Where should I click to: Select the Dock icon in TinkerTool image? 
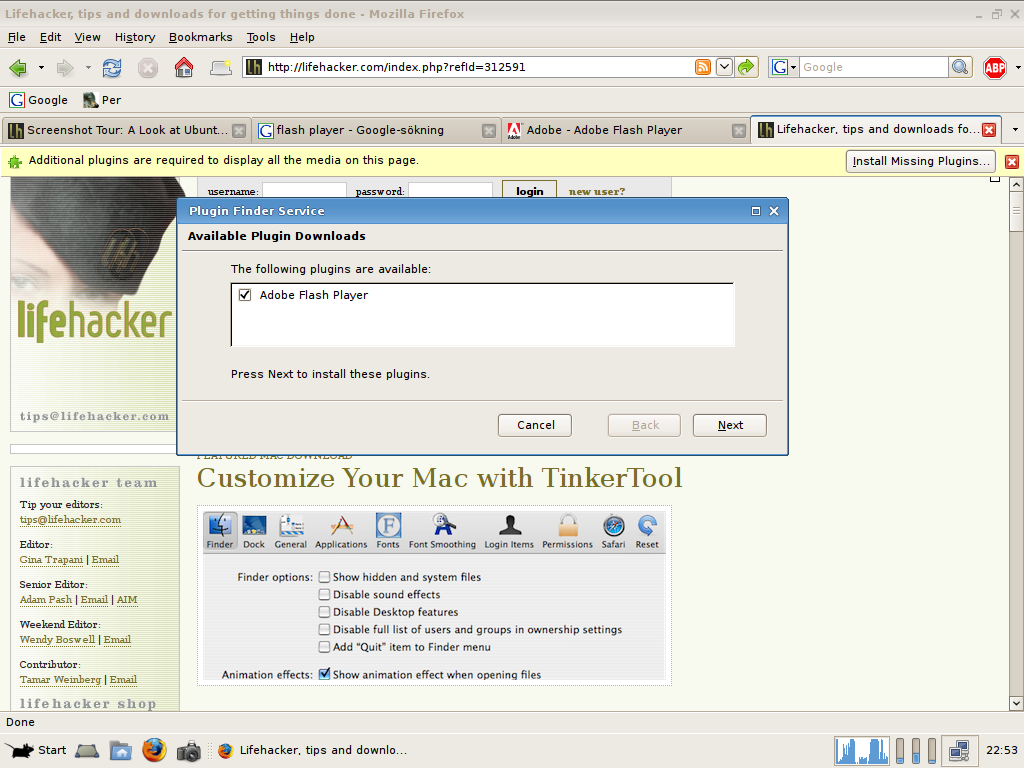254,531
